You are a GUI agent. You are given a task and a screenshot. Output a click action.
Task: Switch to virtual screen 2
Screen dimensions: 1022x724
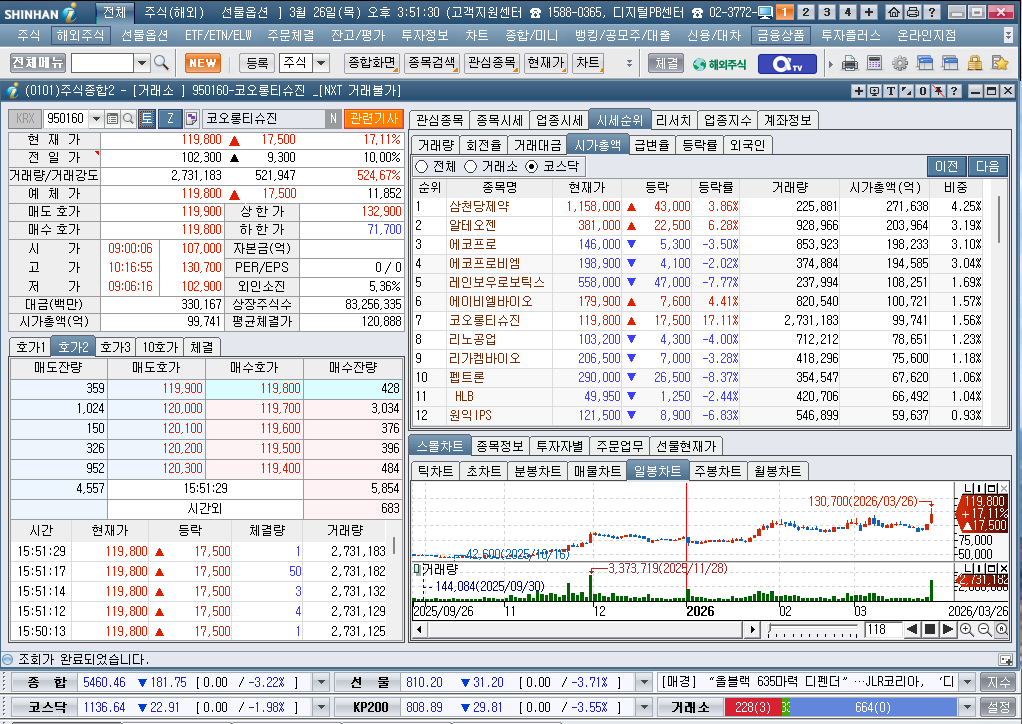pyautogui.click(x=806, y=12)
